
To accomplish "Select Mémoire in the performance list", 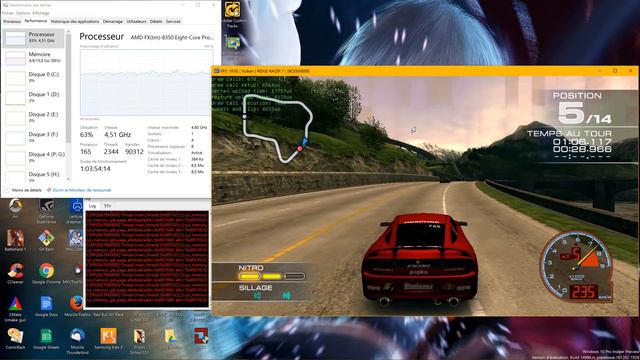I will (33, 58).
